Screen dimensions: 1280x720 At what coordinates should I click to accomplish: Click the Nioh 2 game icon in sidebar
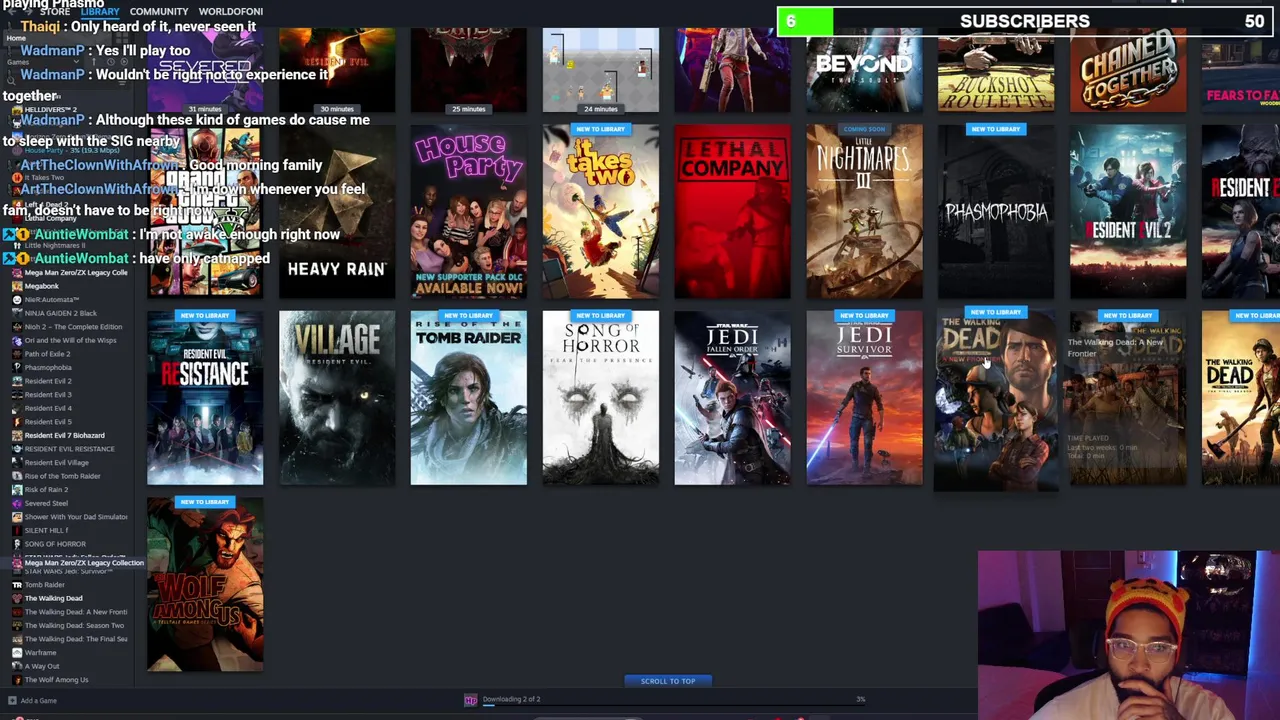pos(17,327)
